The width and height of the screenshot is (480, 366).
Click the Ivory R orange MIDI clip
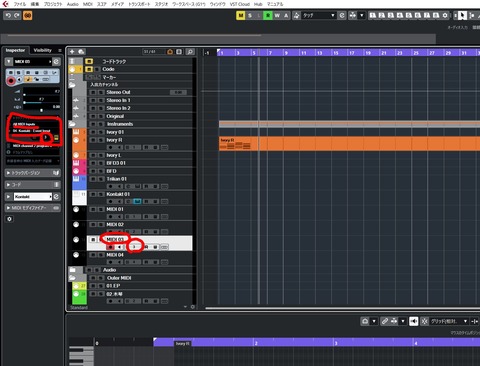(x=349, y=143)
